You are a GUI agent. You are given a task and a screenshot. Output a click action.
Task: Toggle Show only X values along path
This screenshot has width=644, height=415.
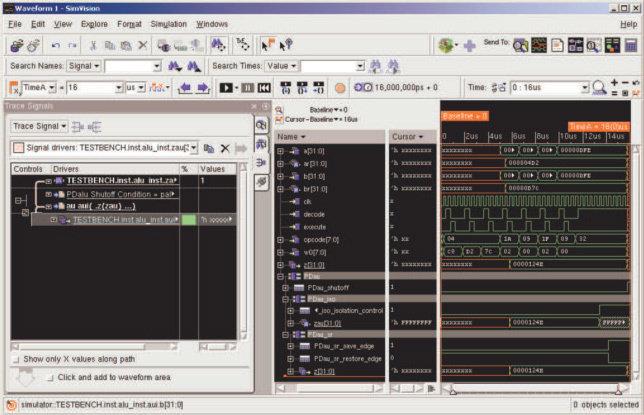16,360
